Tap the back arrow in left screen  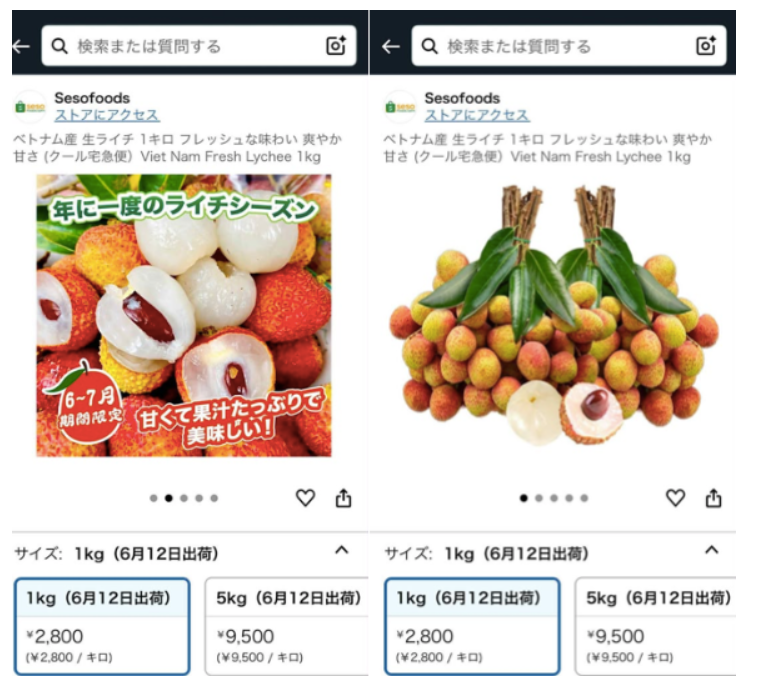[x=22, y=46]
